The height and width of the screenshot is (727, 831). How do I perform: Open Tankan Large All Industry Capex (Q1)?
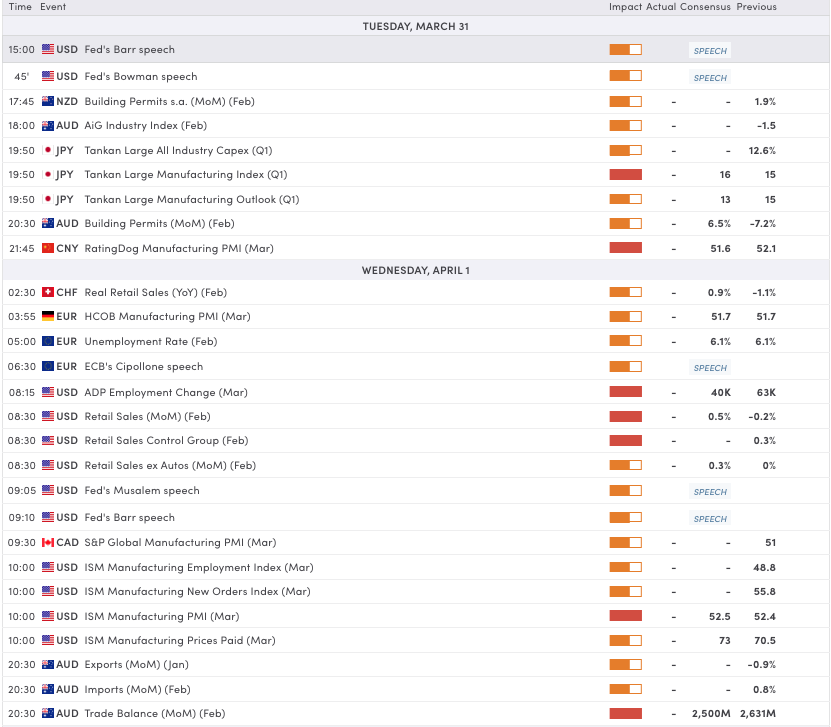pos(179,150)
